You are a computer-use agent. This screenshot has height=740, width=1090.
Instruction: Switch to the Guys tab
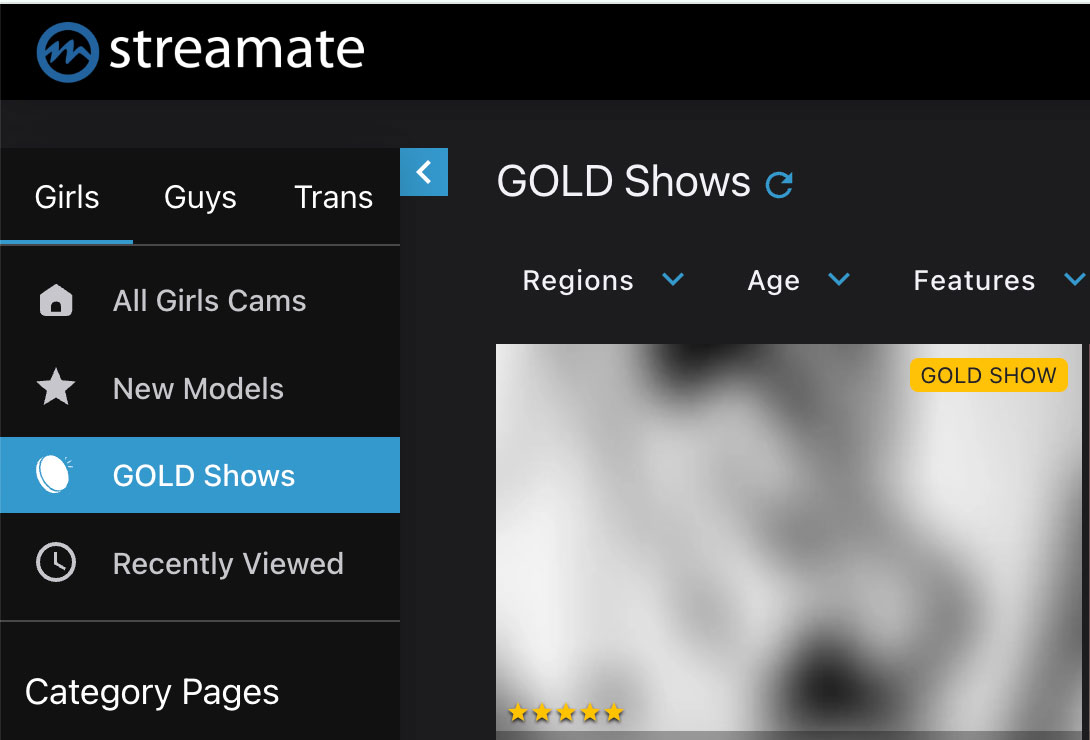199,197
